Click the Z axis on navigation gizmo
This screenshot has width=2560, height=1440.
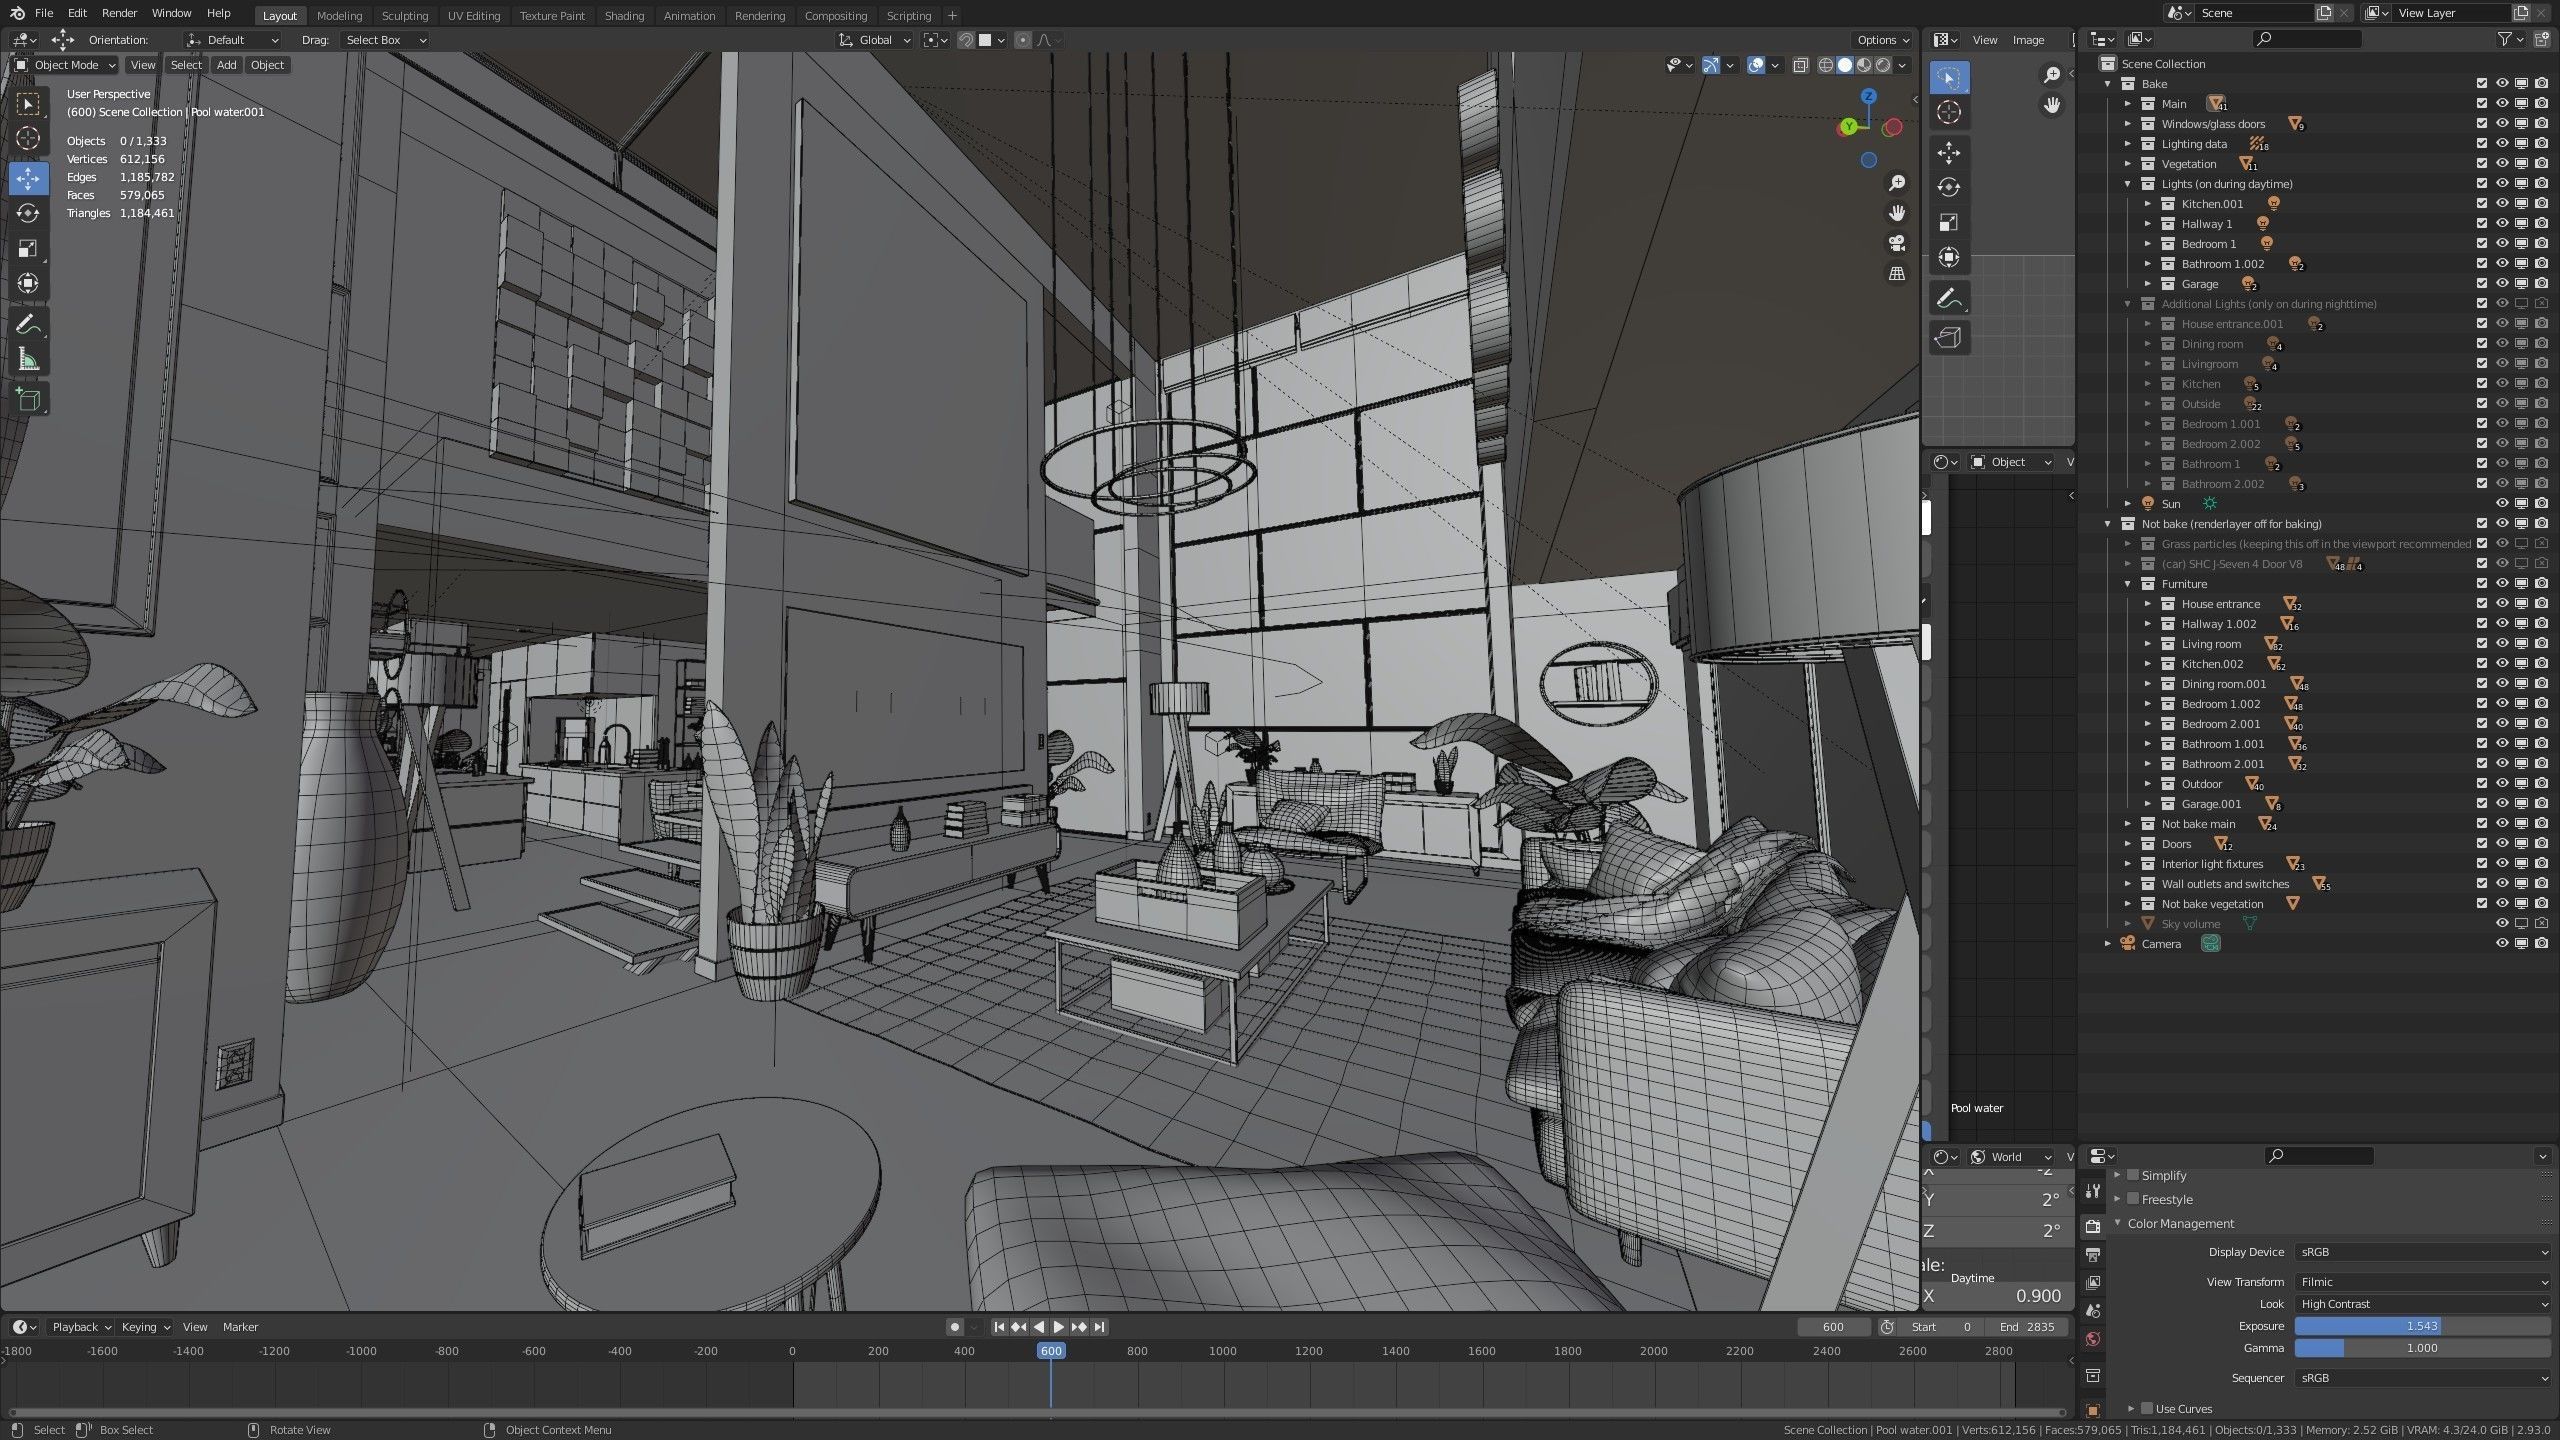tap(1868, 96)
